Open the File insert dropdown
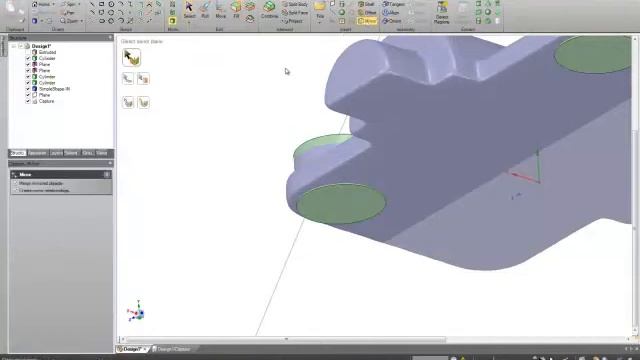The height and width of the screenshot is (360, 640). click(320, 21)
